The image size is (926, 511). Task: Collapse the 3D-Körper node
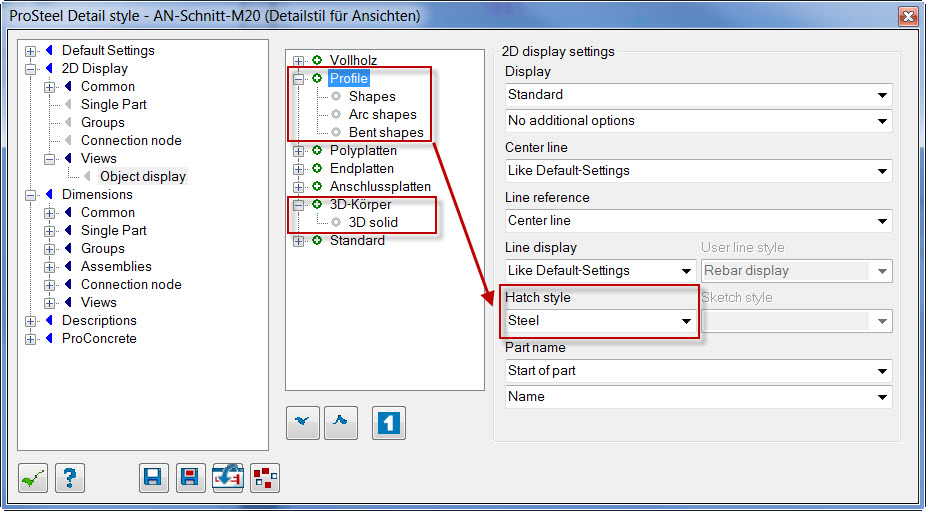(299, 205)
